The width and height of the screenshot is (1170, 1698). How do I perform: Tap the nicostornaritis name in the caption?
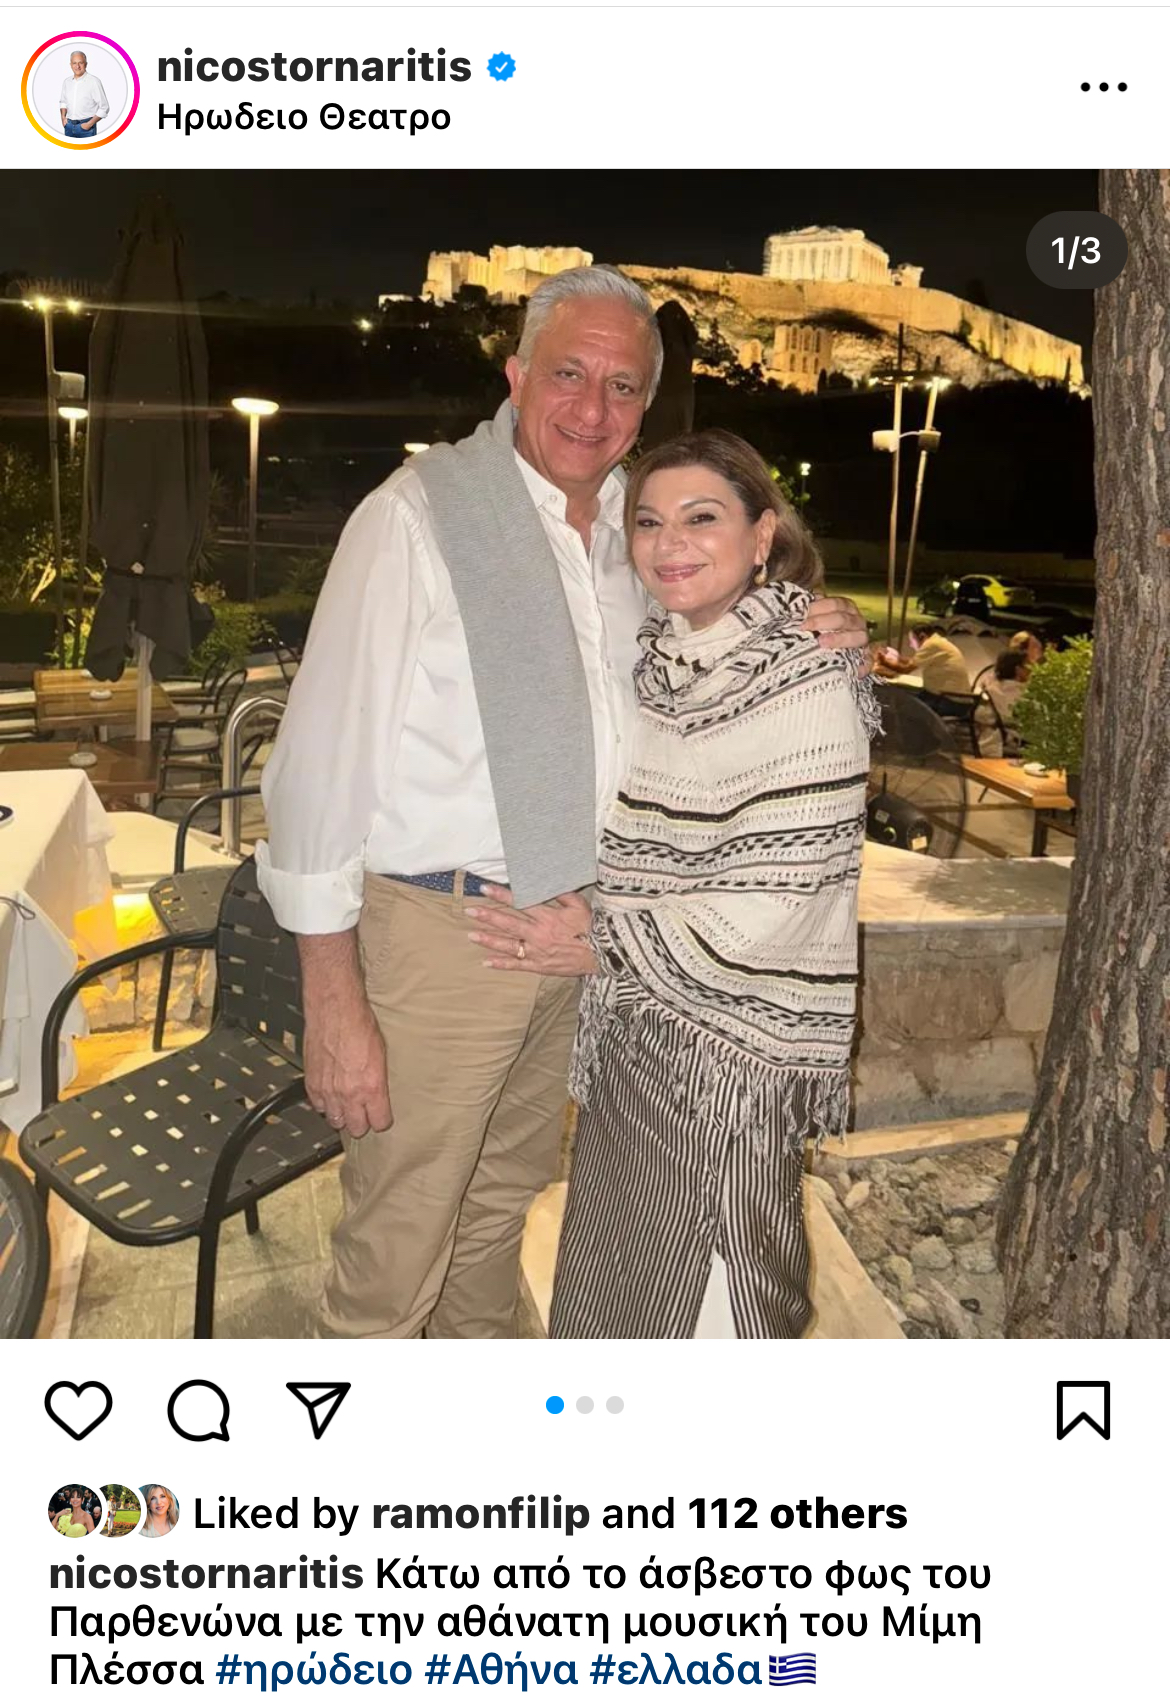[206, 1573]
